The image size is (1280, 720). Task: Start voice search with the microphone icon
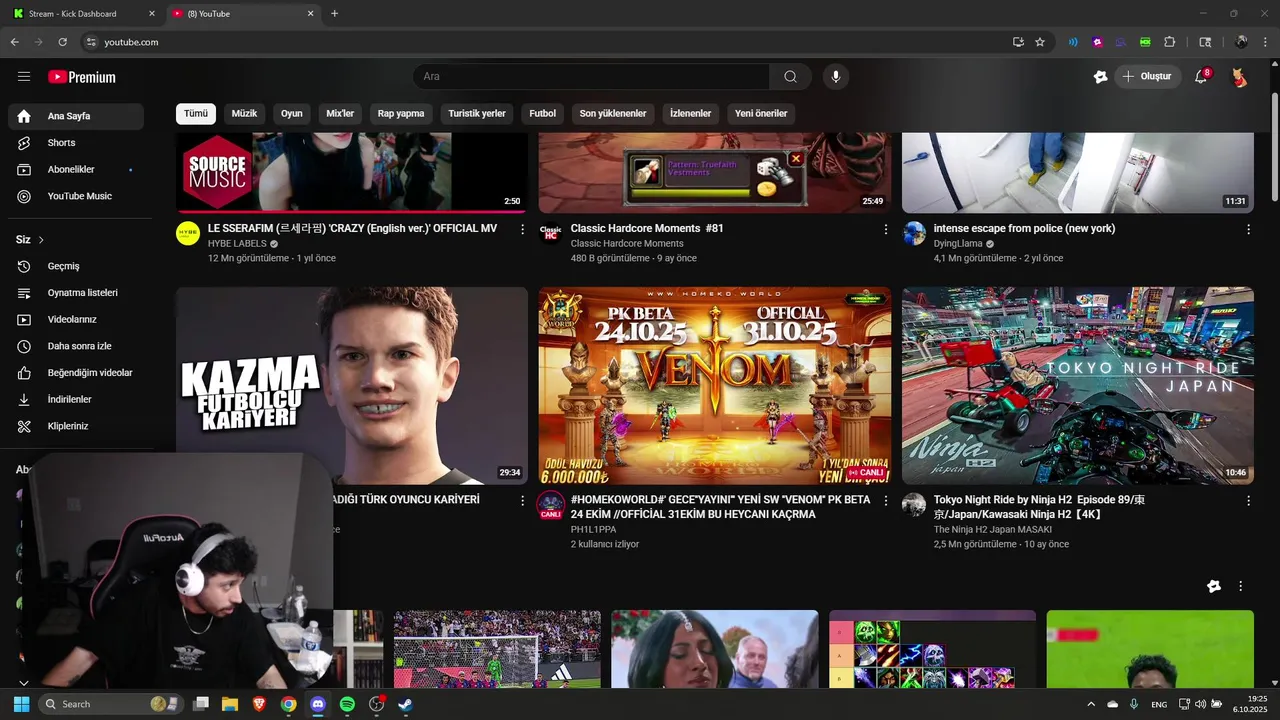click(836, 77)
